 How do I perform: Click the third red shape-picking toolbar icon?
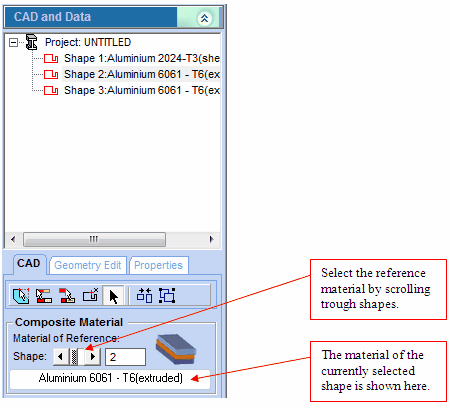(67, 296)
